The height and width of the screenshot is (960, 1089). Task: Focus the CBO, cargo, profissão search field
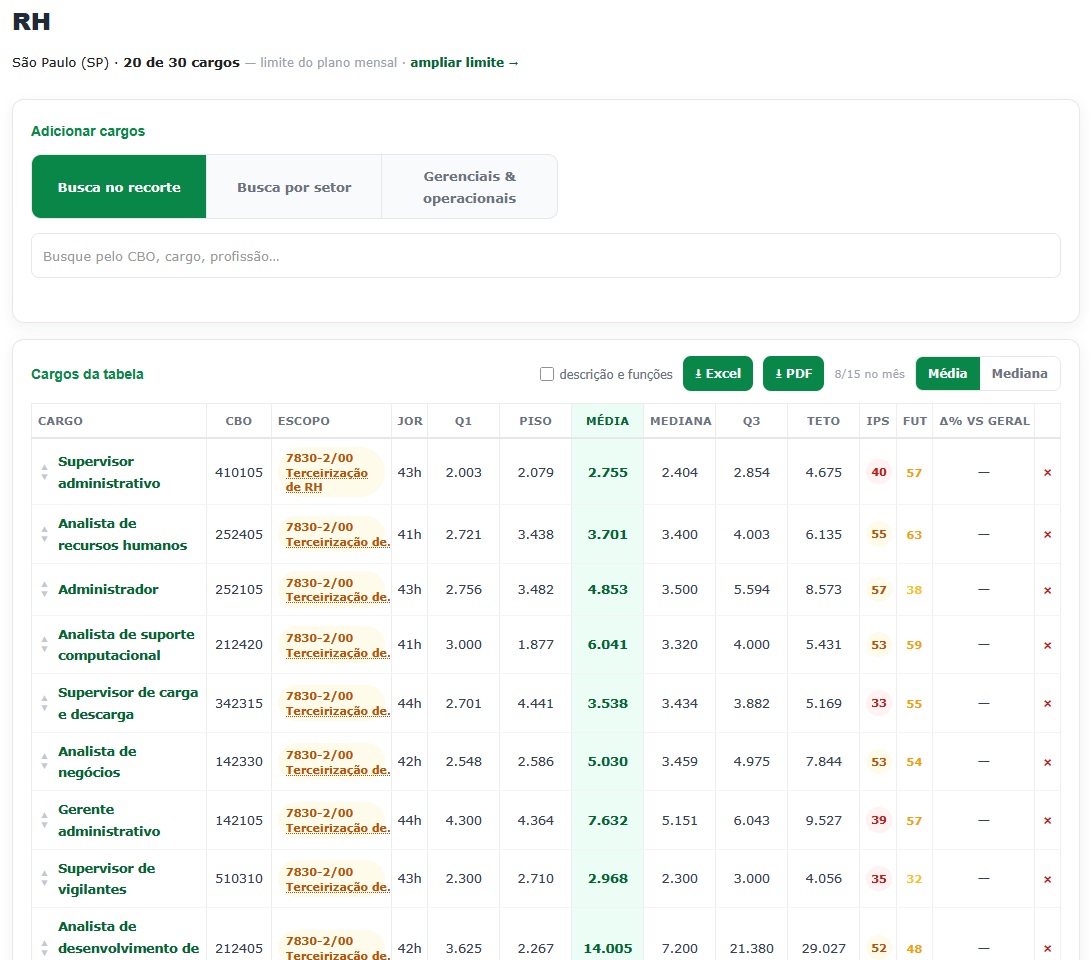point(545,256)
